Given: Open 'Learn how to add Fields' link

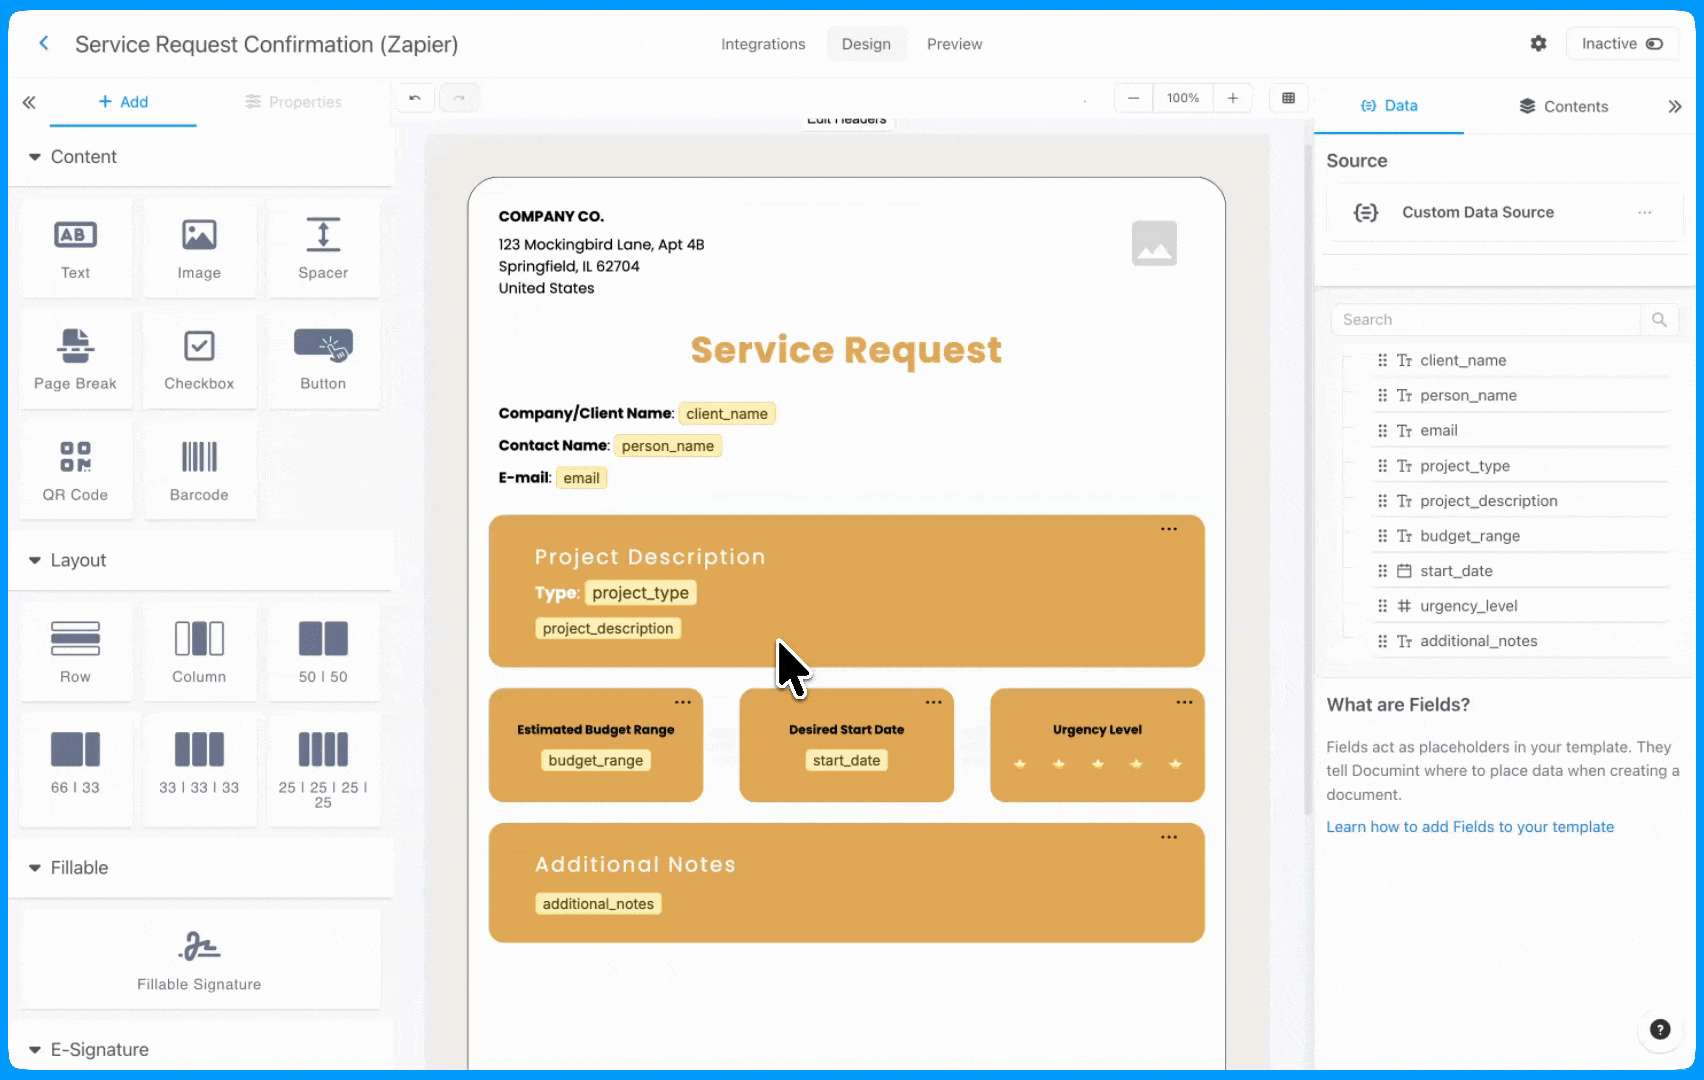Looking at the screenshot, I should pos(1469,827).
